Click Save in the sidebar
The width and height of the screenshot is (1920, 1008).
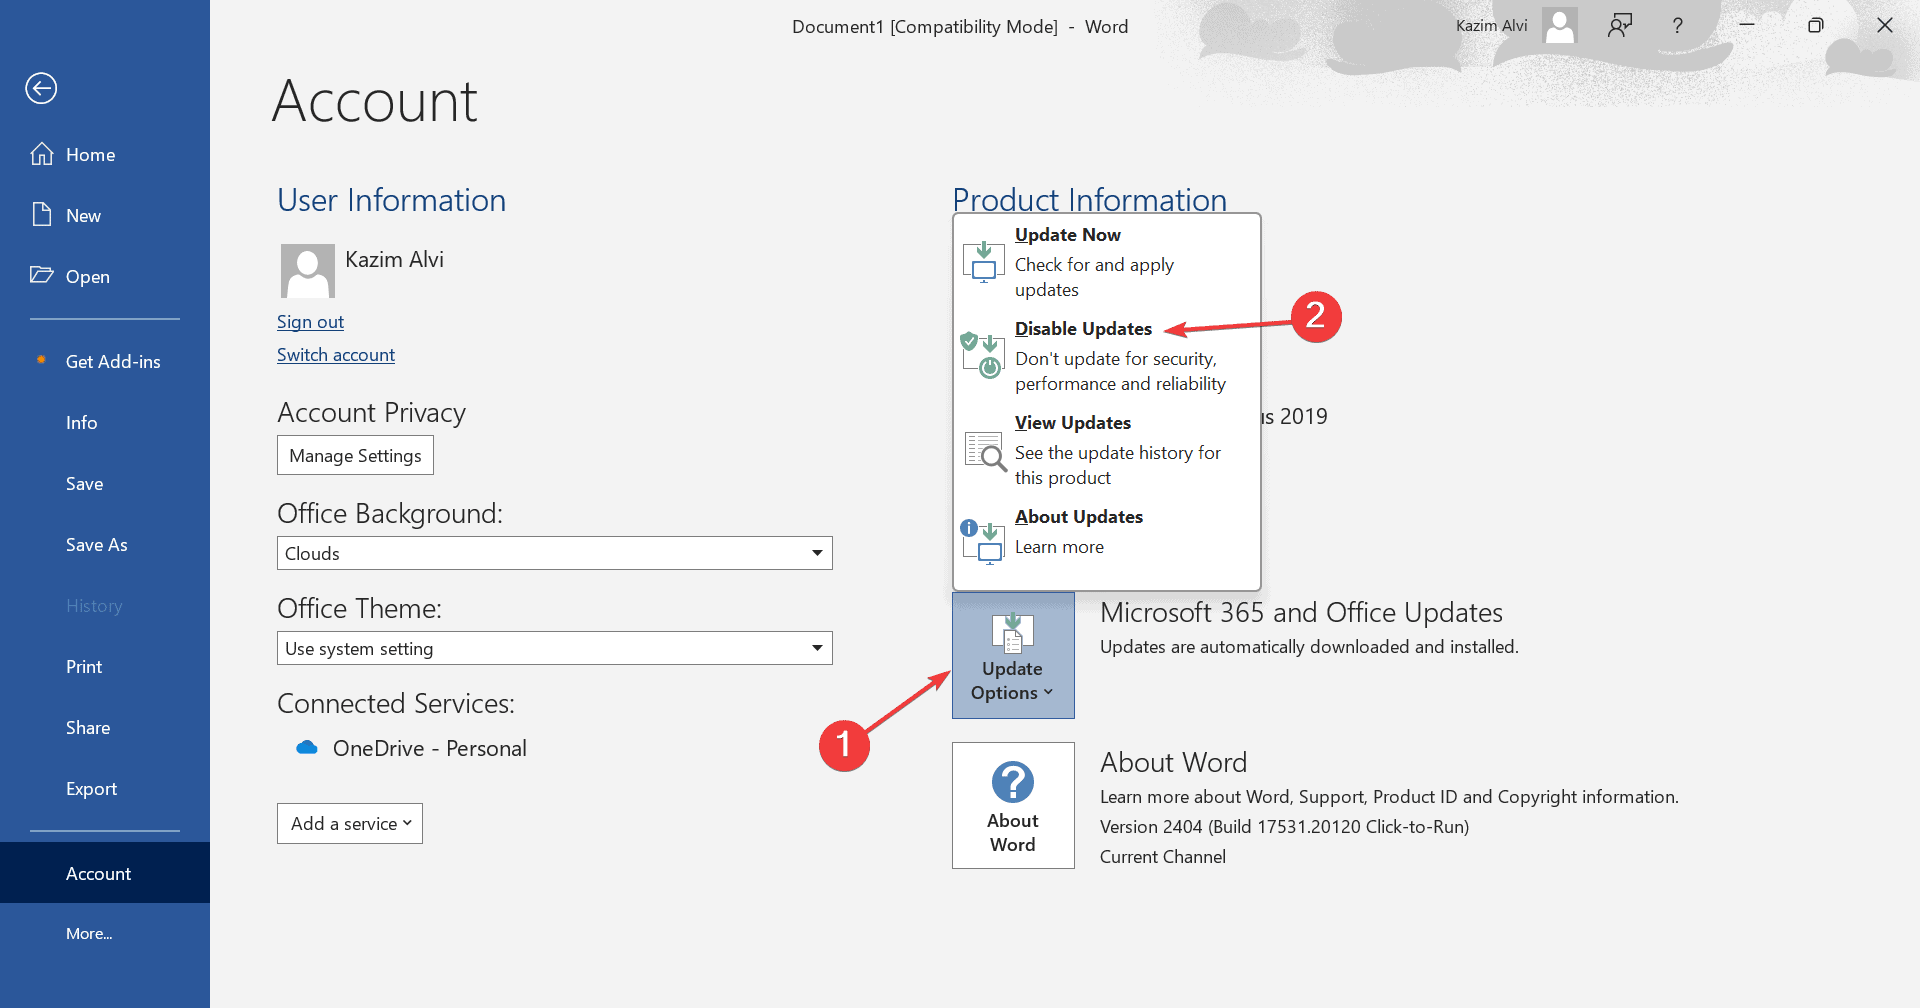coord(105,483)
